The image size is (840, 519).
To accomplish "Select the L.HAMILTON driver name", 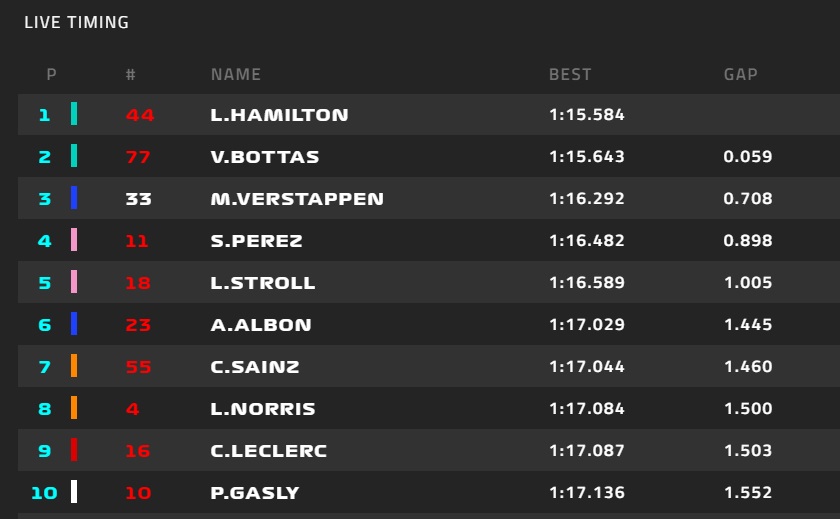I will [279, 115].
